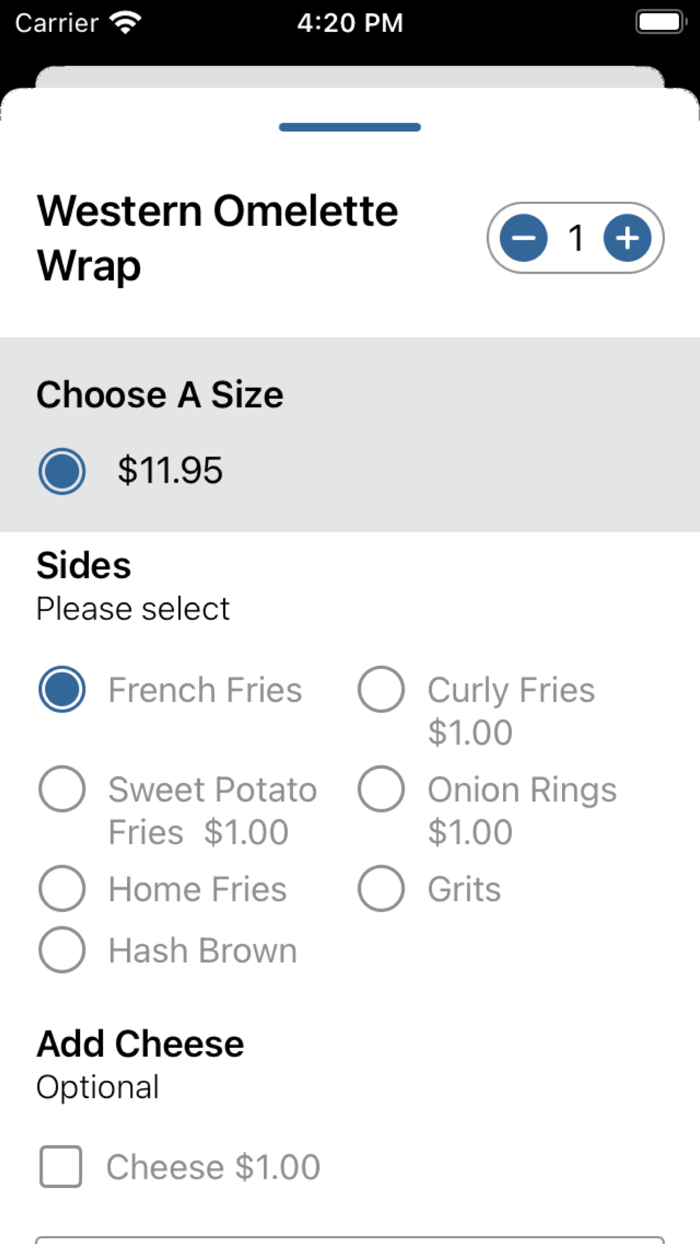Screen dimensions: 700x1244
Task: Tap the sheet drag handle bar
Action: (350, 126)
